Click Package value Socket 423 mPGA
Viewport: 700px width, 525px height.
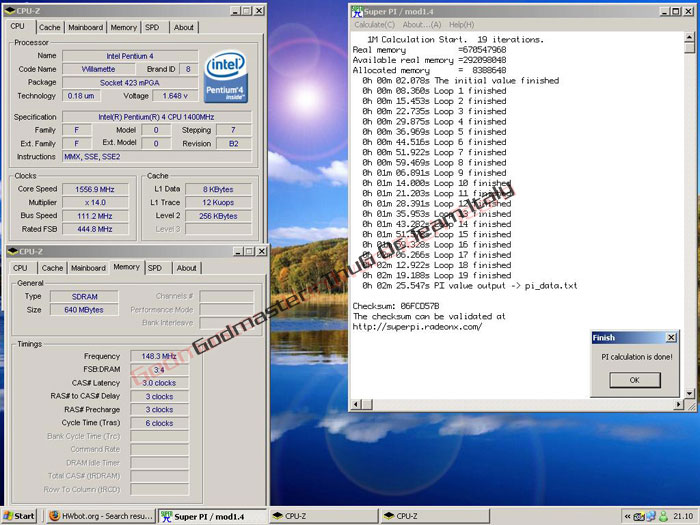click(x=130, y=83)
